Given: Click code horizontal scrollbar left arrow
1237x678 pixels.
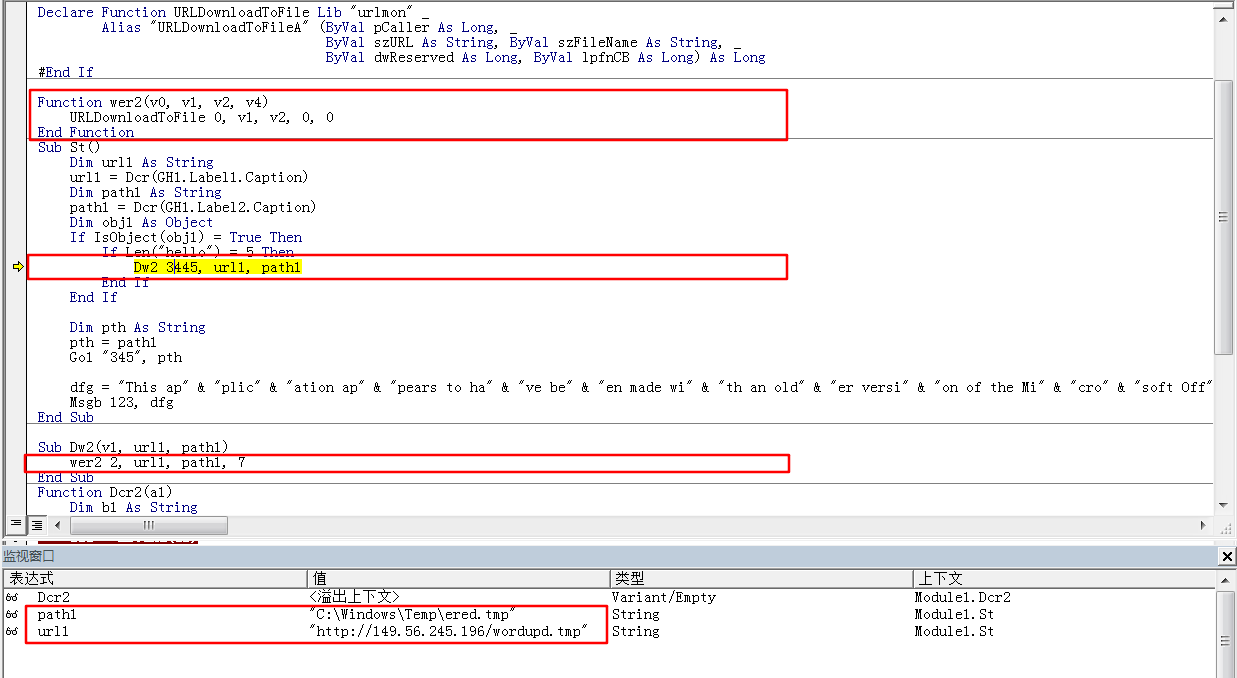Looking at the screenshot, I should (56, 525).
